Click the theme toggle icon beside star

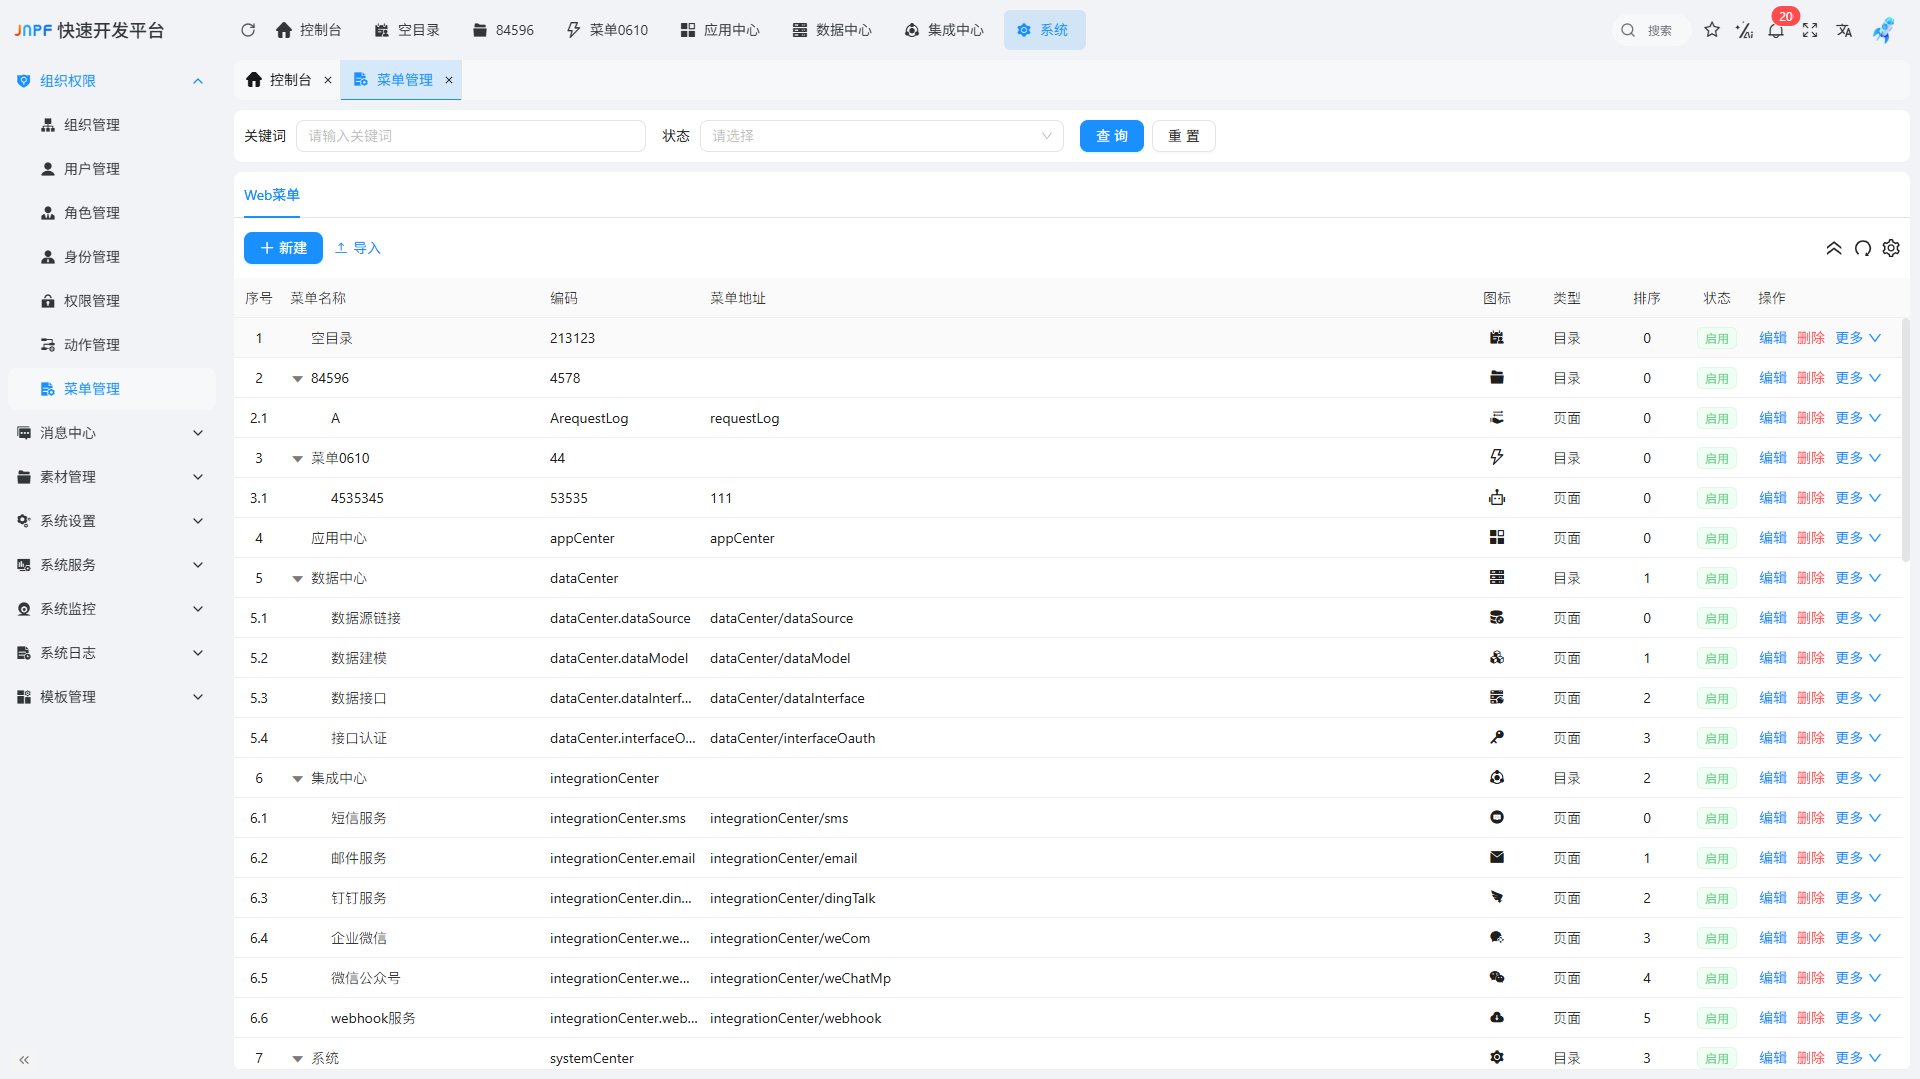(x=1744, y=30)
